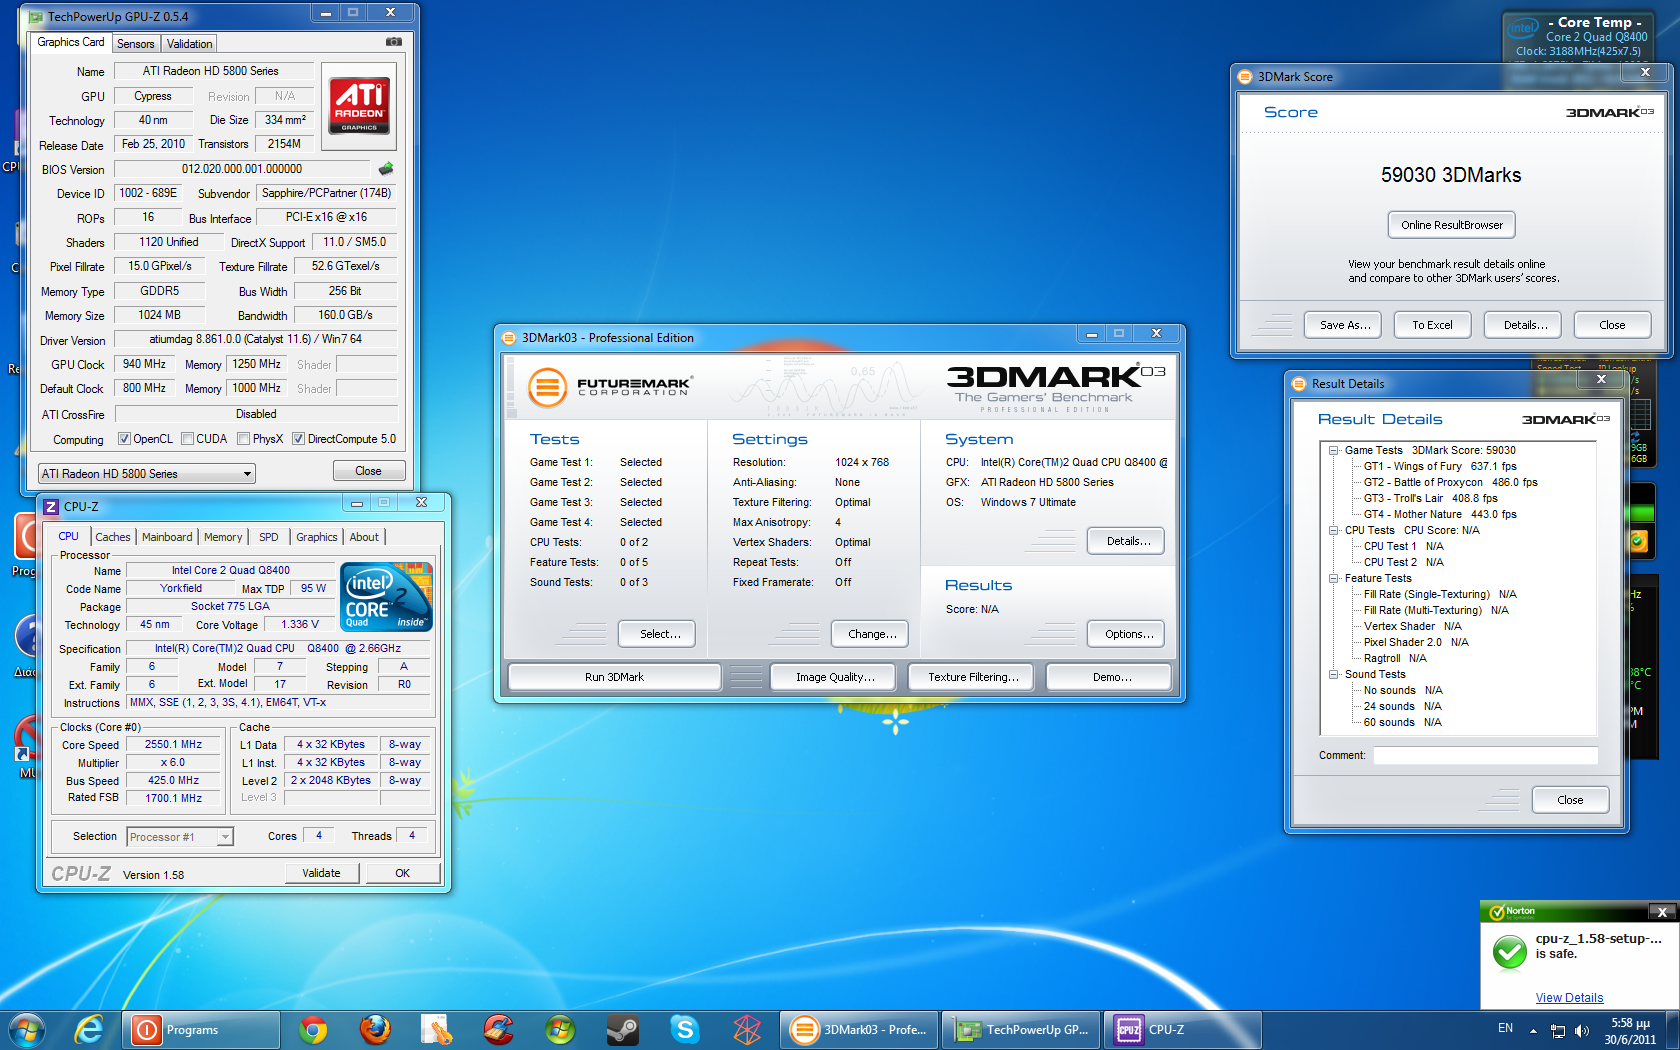Click the network tray icon
The width and height of the screenshot is (1680, 1050).
pos(1557,1030)
